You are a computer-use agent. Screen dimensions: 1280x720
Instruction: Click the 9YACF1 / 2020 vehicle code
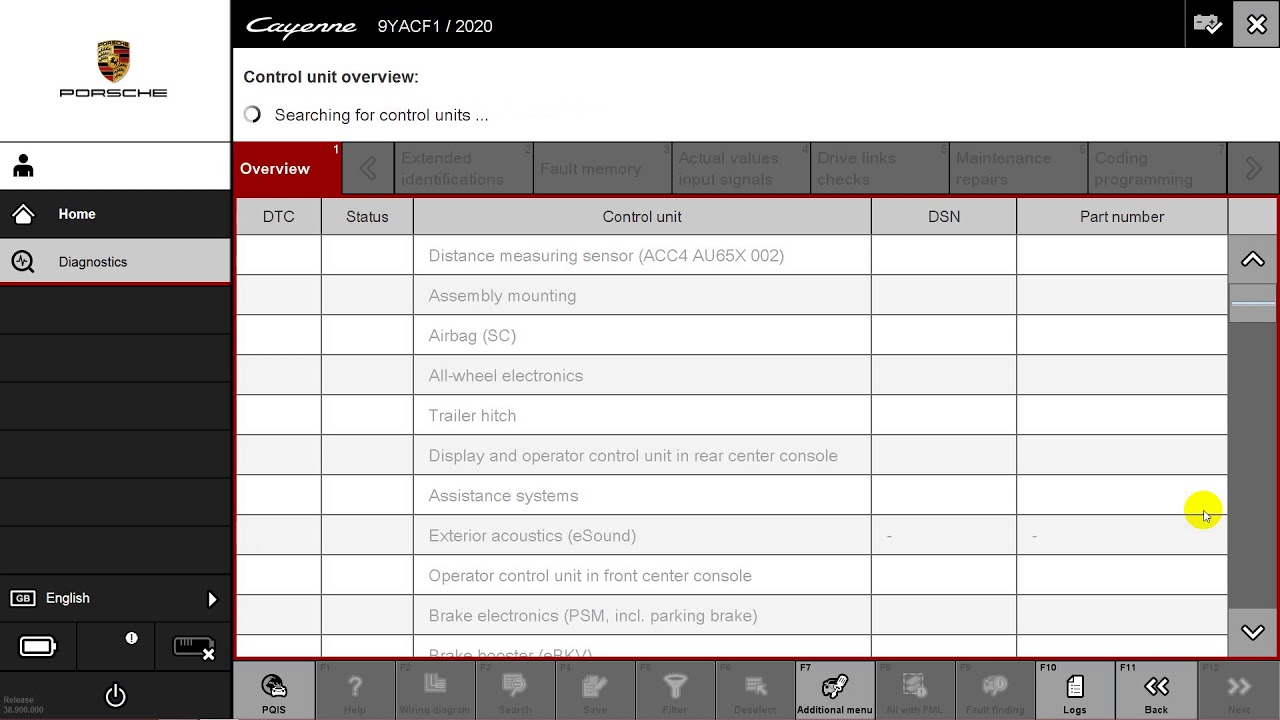435,27
